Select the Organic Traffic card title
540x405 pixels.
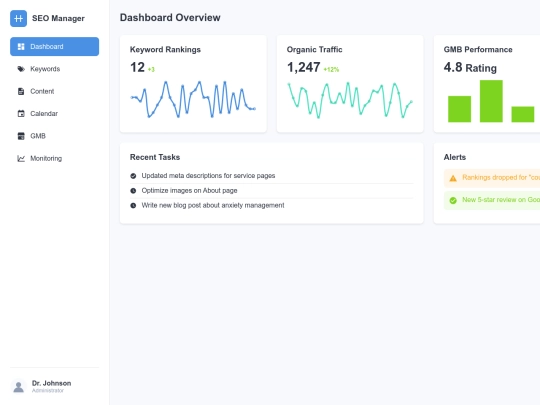click(314, 50)
